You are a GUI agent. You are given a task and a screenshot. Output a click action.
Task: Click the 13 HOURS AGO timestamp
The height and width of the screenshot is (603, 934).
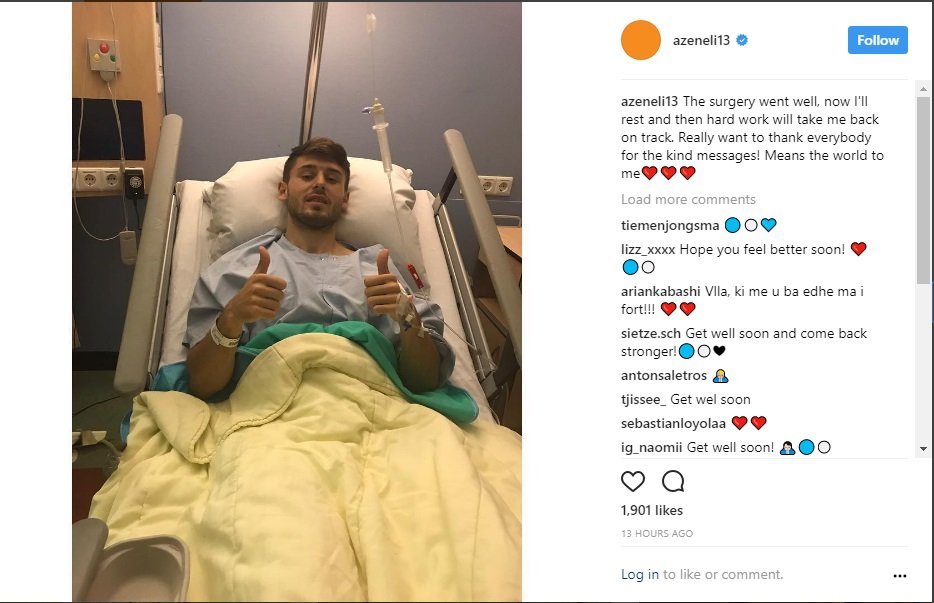(657, 533)
